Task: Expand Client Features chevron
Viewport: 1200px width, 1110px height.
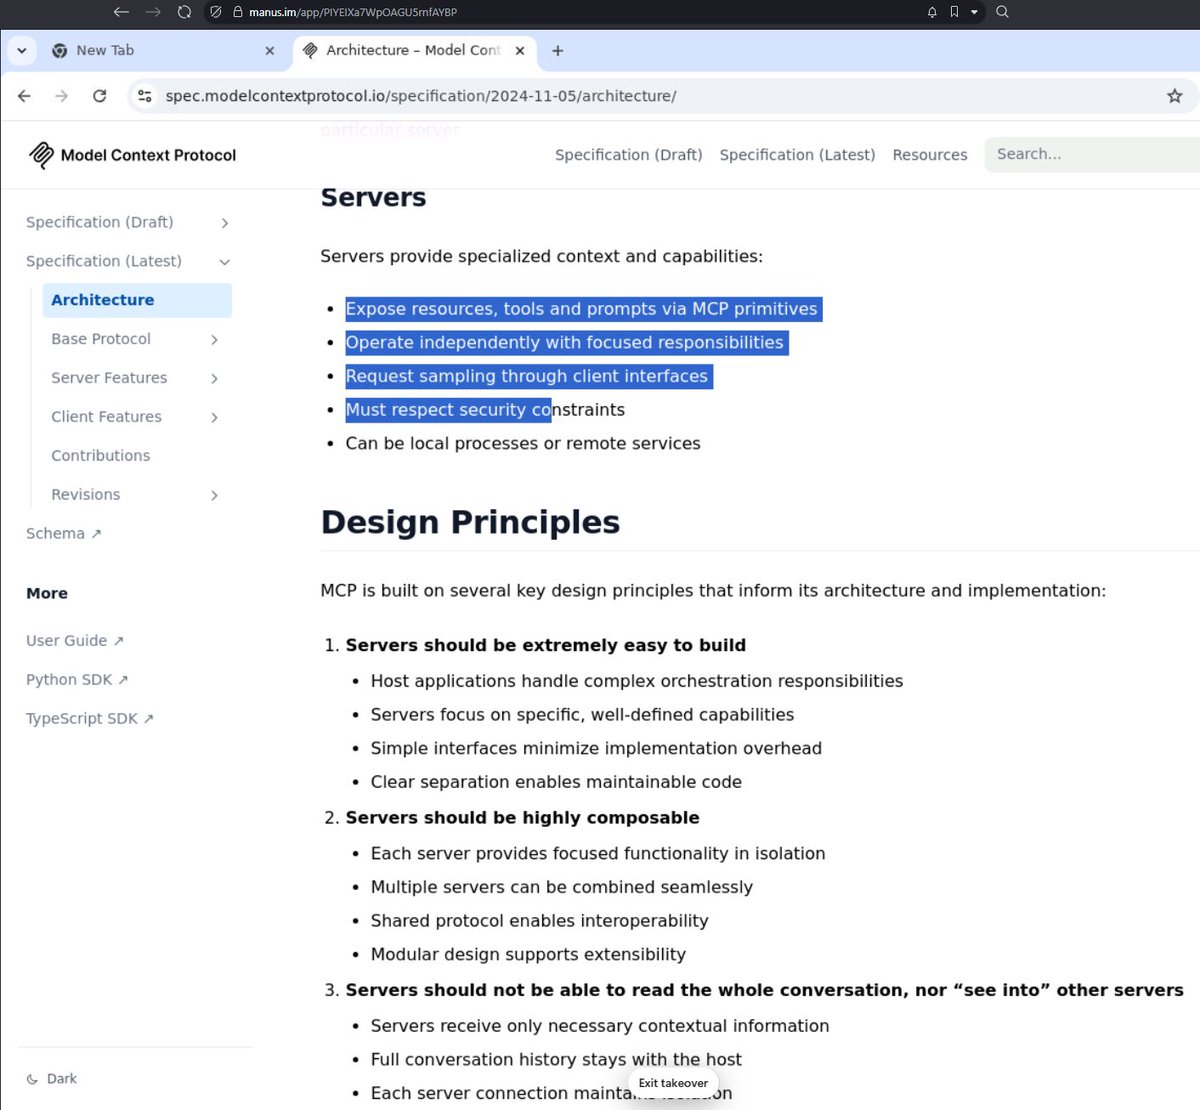Action: coord(214,418)
